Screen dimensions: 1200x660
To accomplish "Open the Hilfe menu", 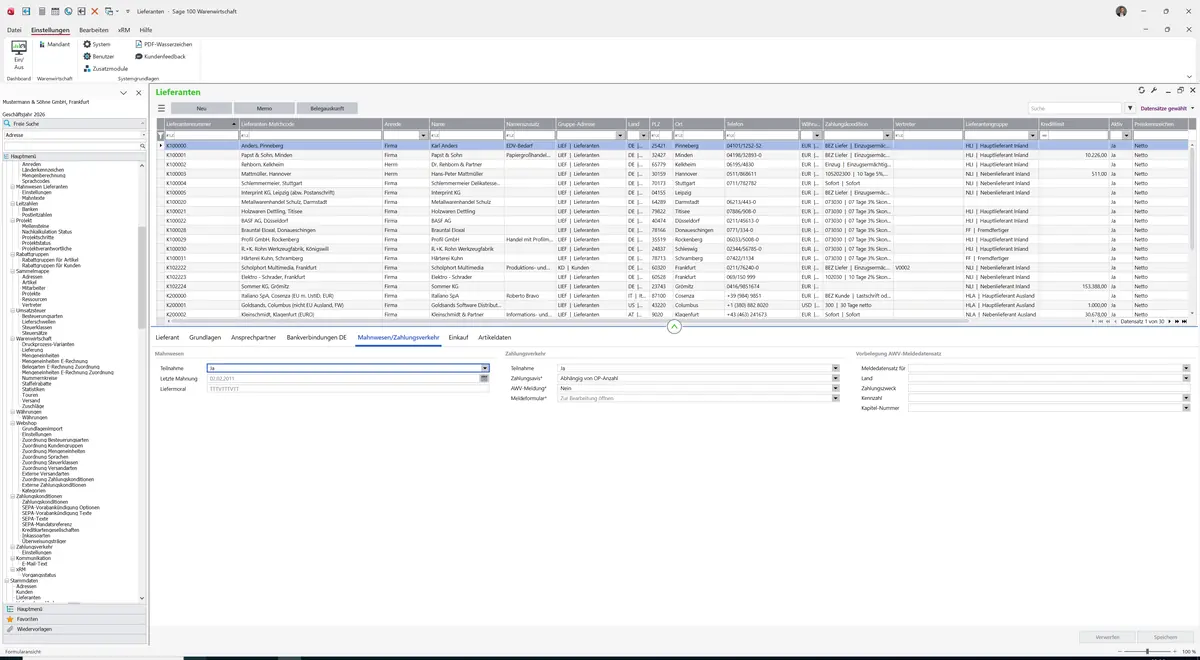I will [x=146, y=30].
